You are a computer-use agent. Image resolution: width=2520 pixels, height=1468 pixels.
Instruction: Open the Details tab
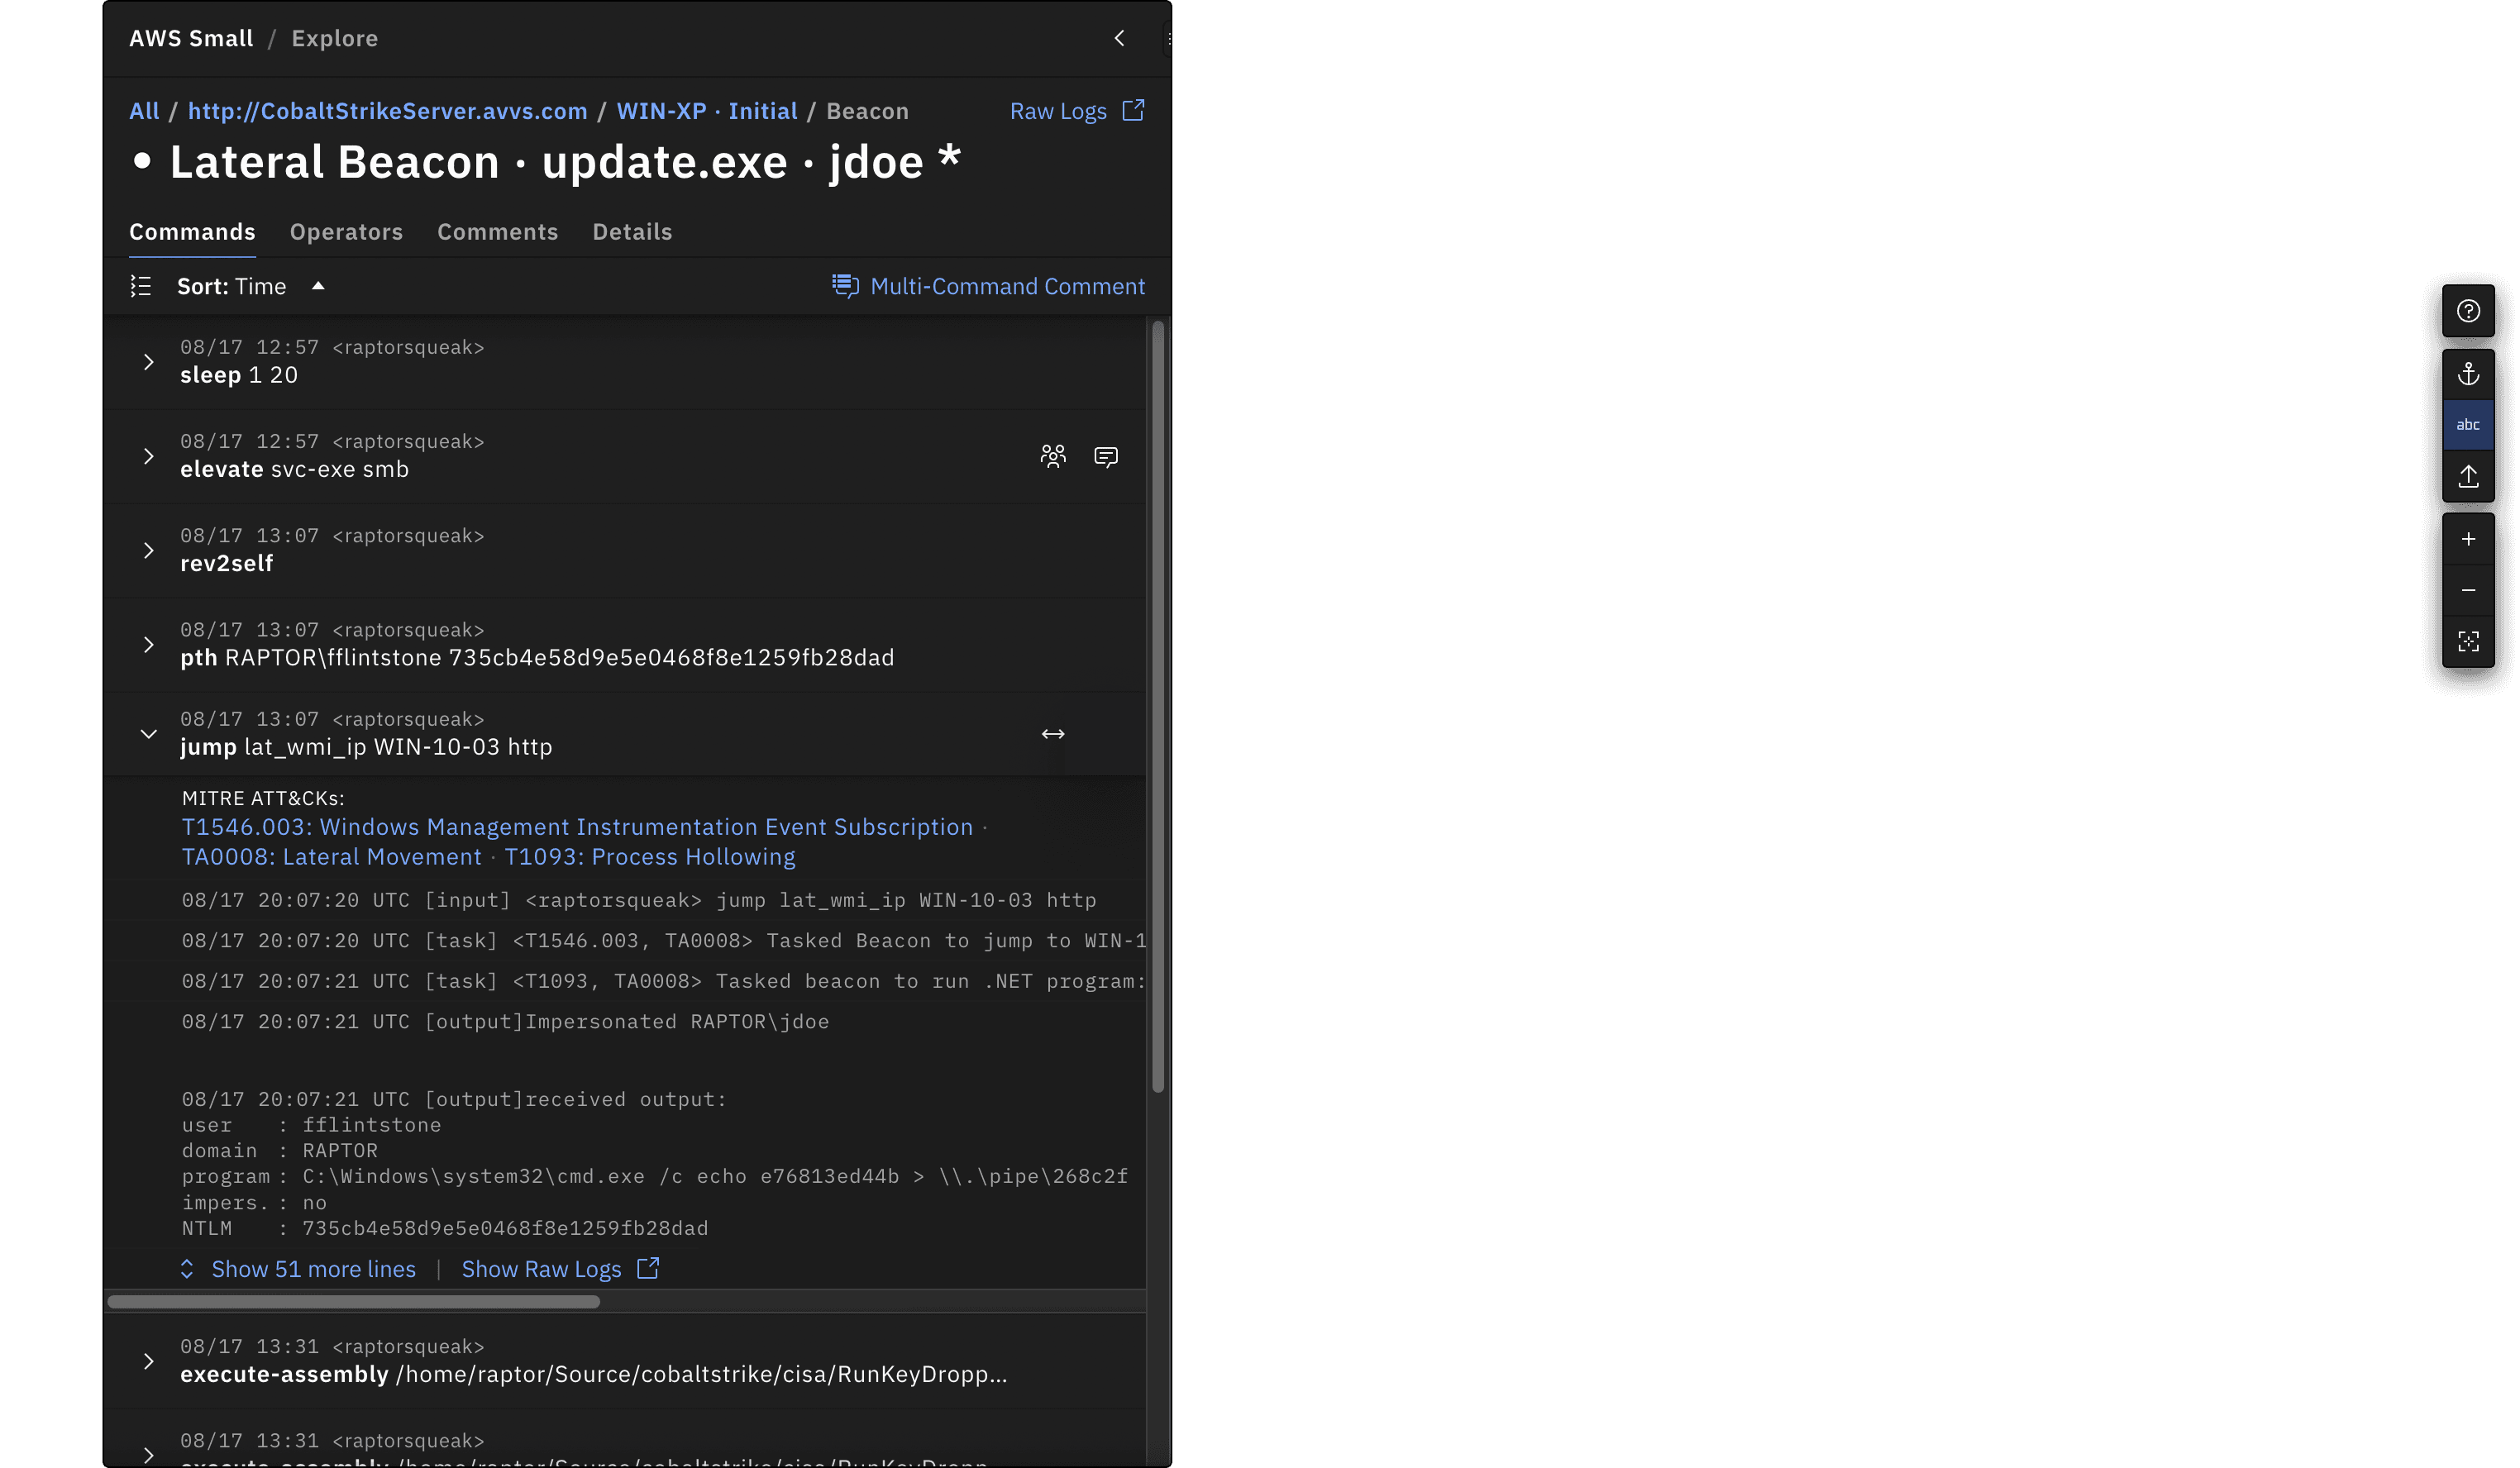(x=632, y=232)
